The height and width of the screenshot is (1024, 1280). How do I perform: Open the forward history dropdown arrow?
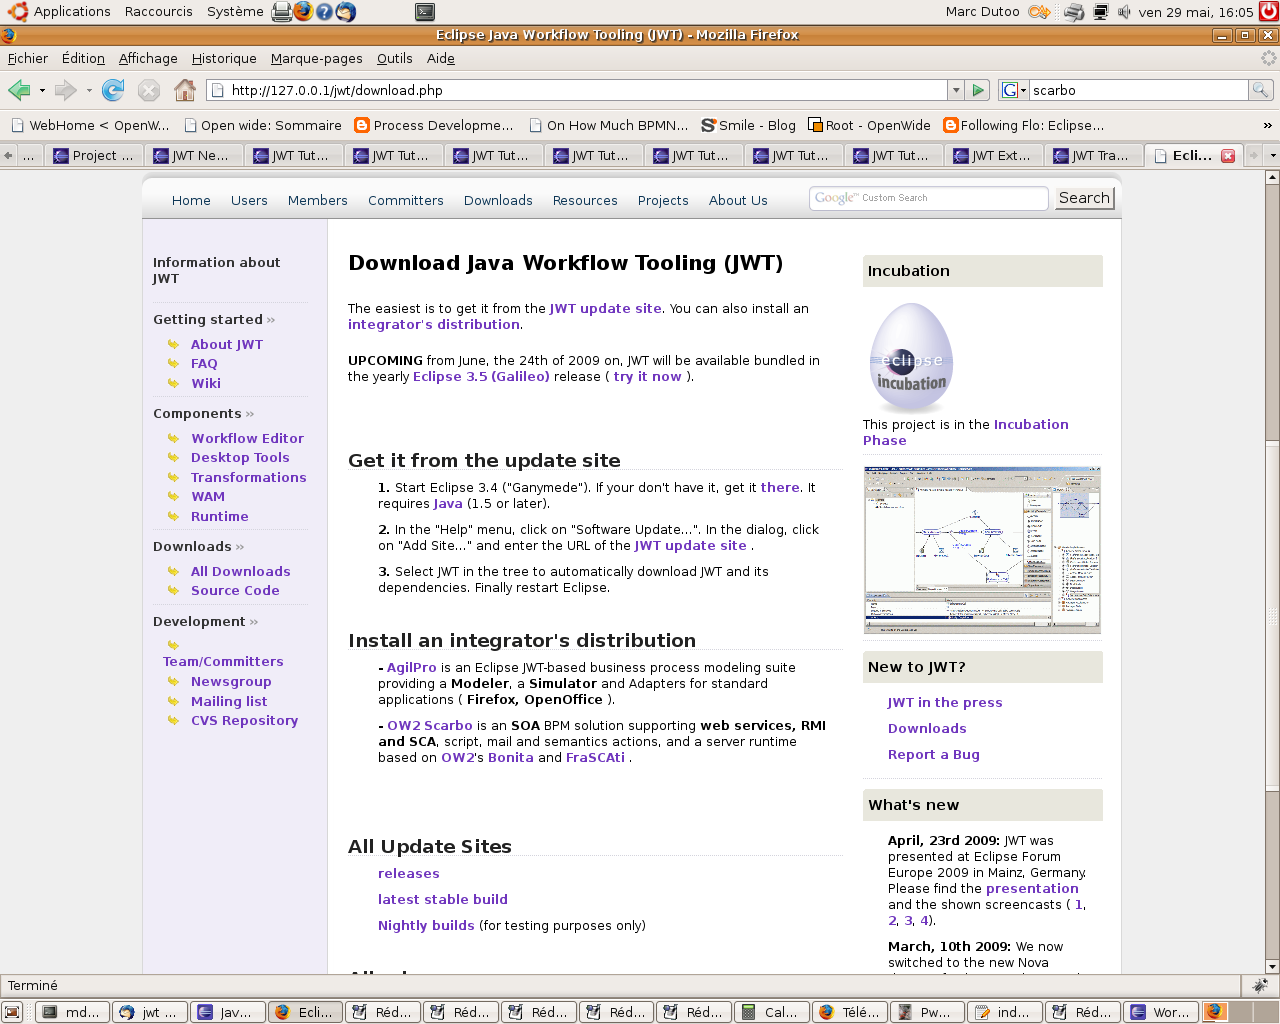coord(89,90)
